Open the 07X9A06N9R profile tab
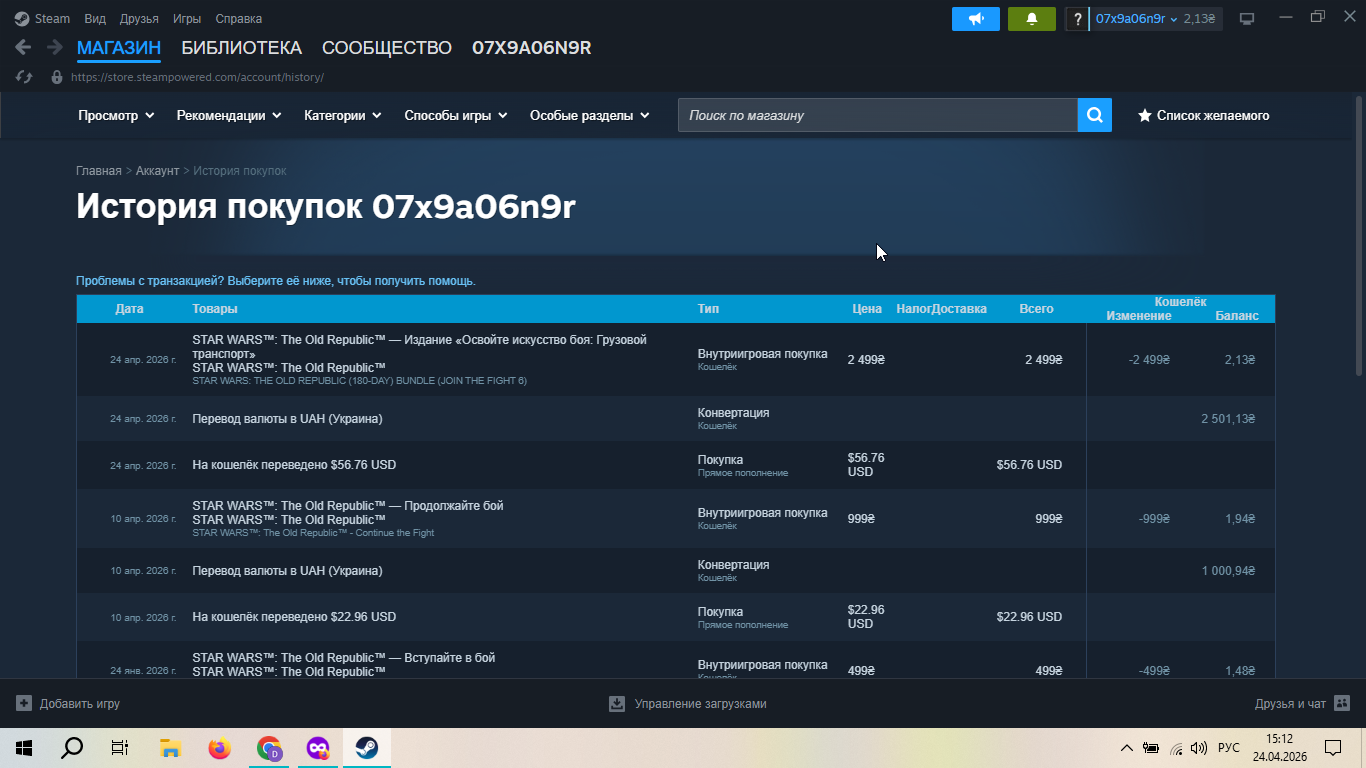Viewport: 1366px width, 768px height. (x=532, y=48)
